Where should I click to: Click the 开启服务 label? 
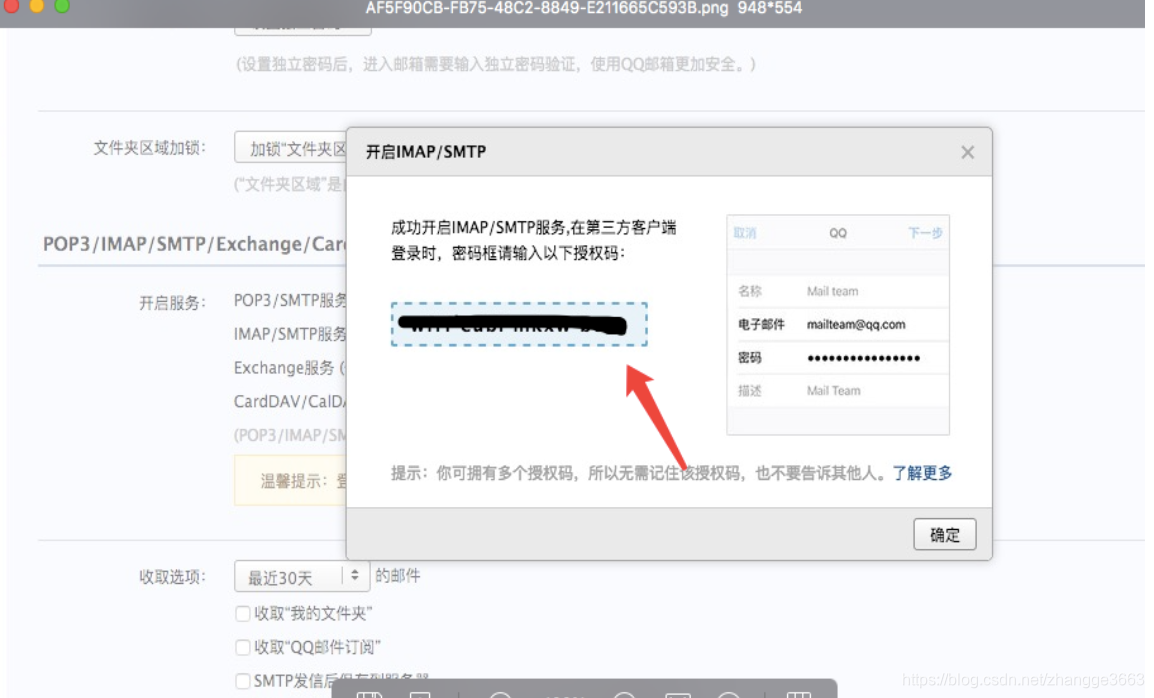point(172,303)
